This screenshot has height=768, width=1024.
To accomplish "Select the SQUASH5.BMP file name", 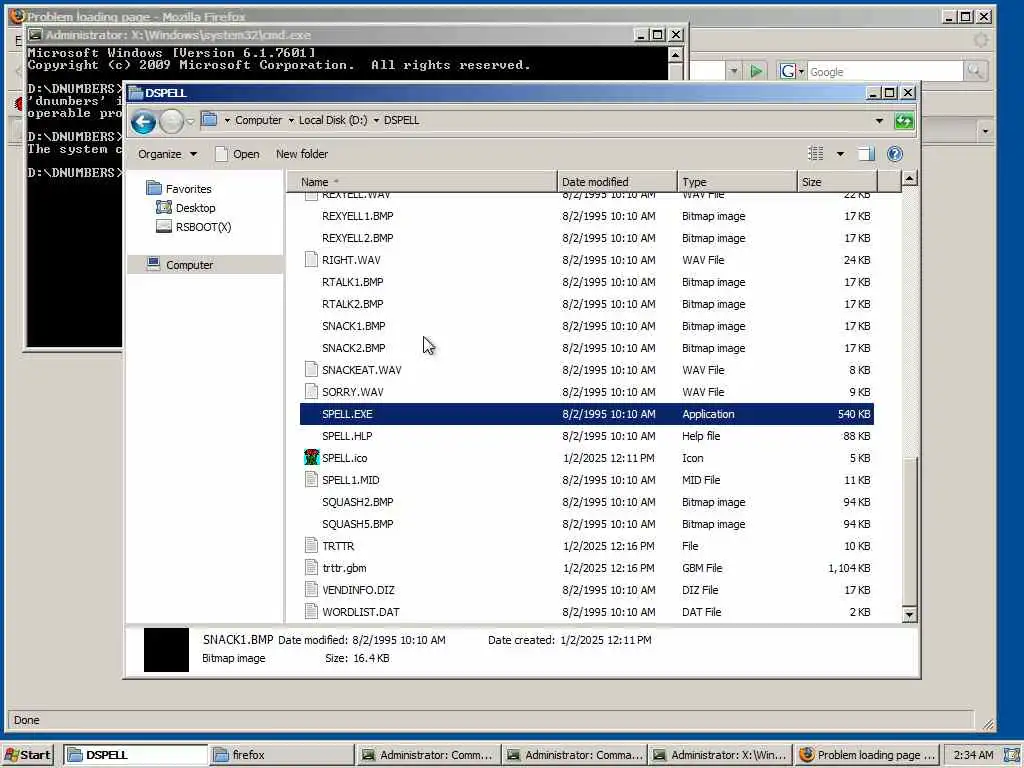I will [357, 524].
